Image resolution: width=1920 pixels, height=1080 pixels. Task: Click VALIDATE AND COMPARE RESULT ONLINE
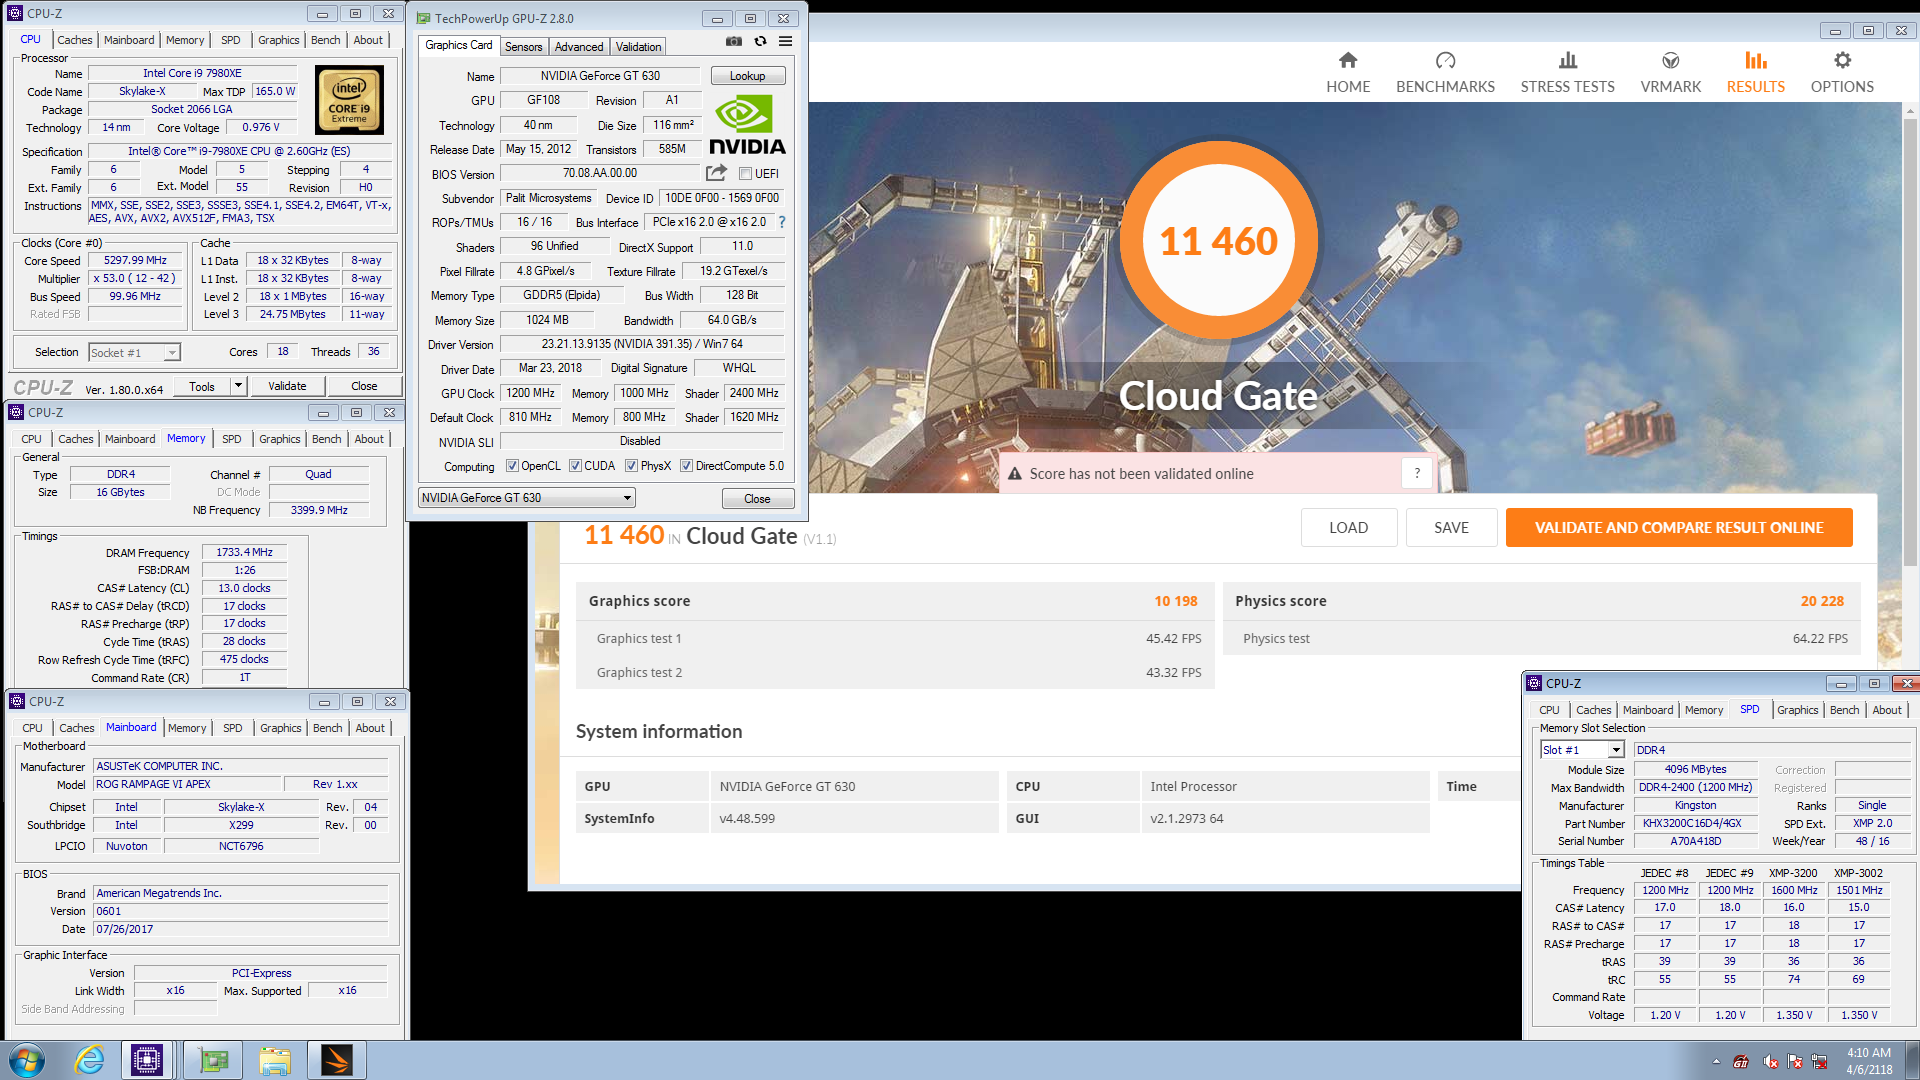[1679, 527]
